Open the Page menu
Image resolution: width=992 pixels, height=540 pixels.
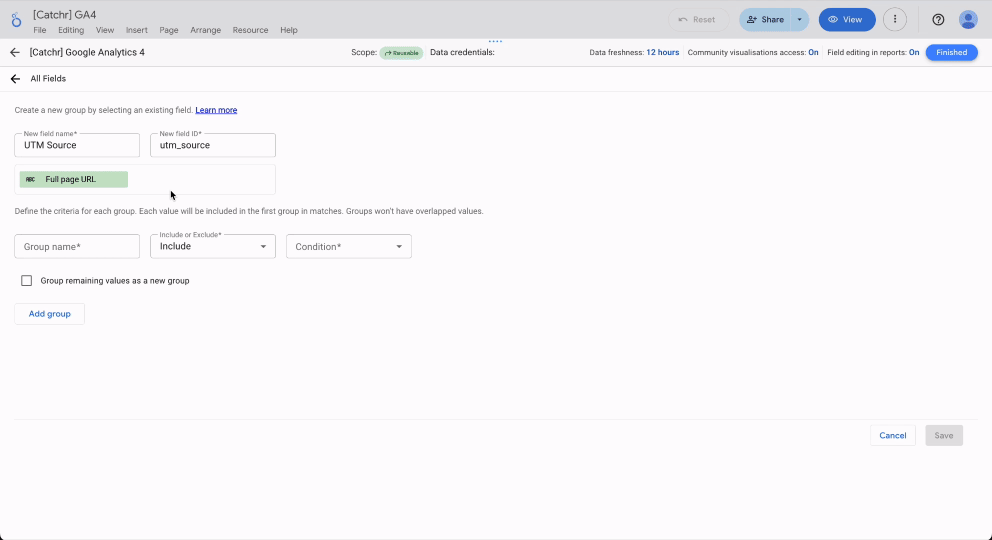click(x=169, y=30)
